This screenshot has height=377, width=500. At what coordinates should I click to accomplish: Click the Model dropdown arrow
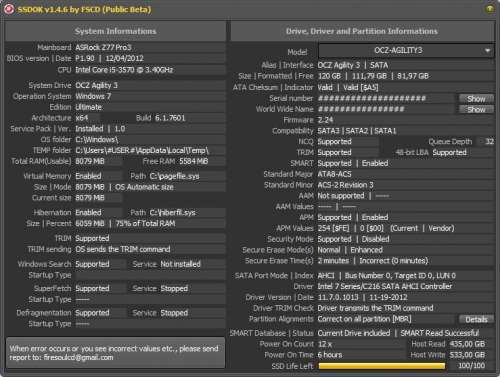tap(487, 51)
